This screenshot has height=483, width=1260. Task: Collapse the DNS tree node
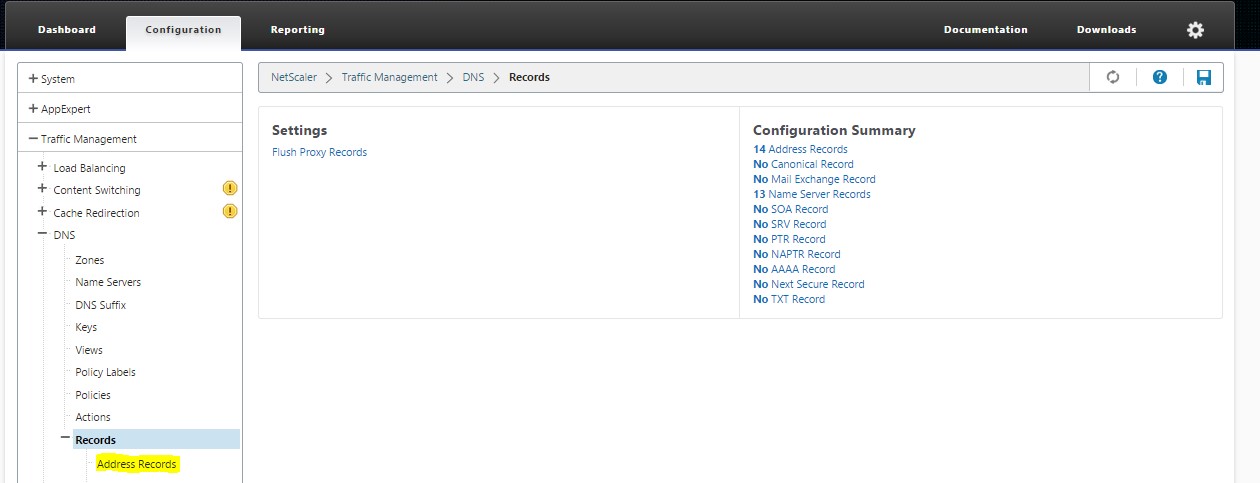(x=42, y=235)
